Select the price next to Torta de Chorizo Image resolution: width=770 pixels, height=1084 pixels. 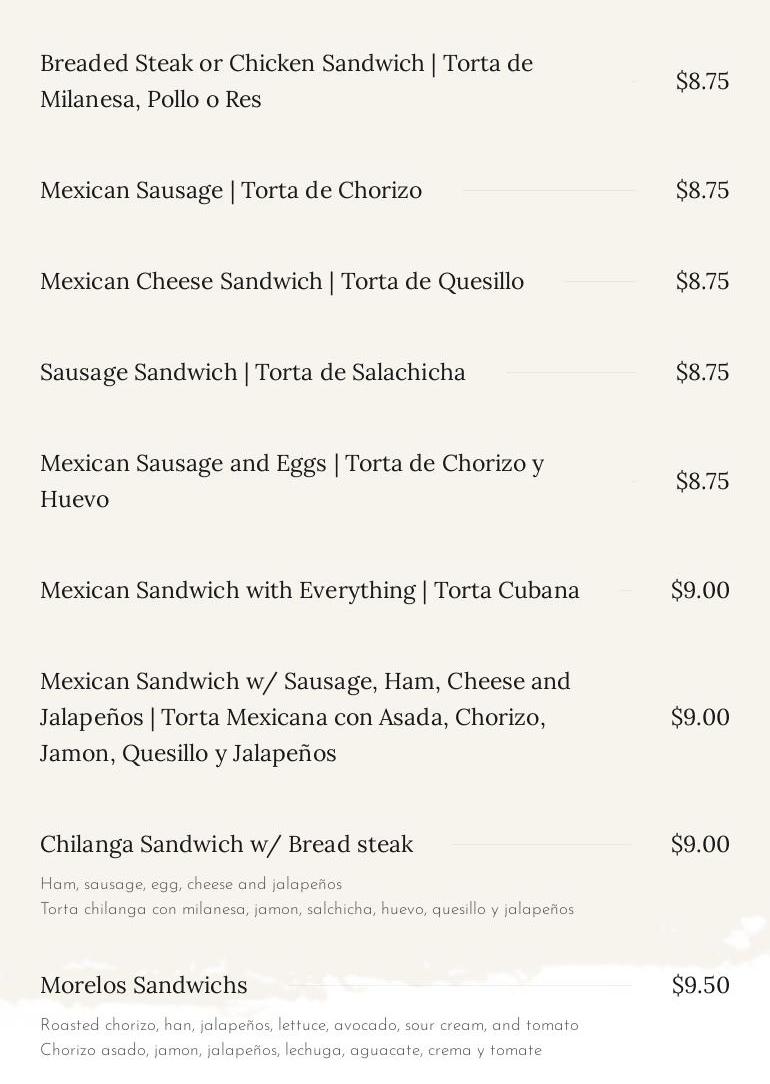coord(702,190)
